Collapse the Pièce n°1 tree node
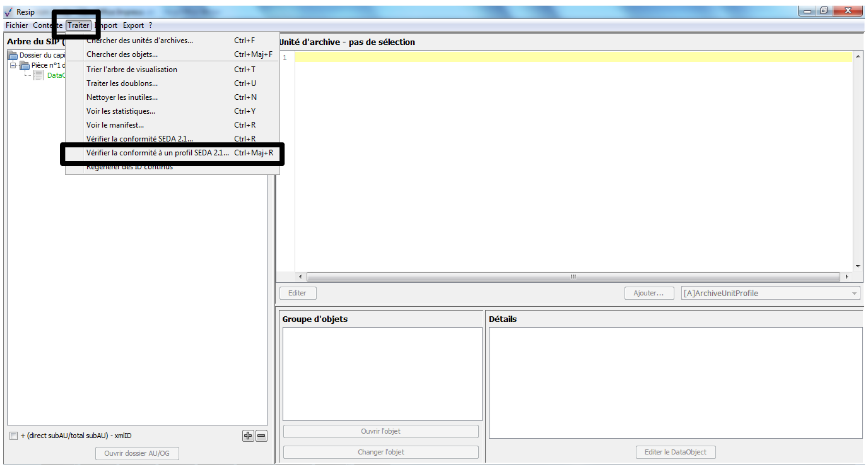Viewport: 868px width, 469px height. coord(13,65)
